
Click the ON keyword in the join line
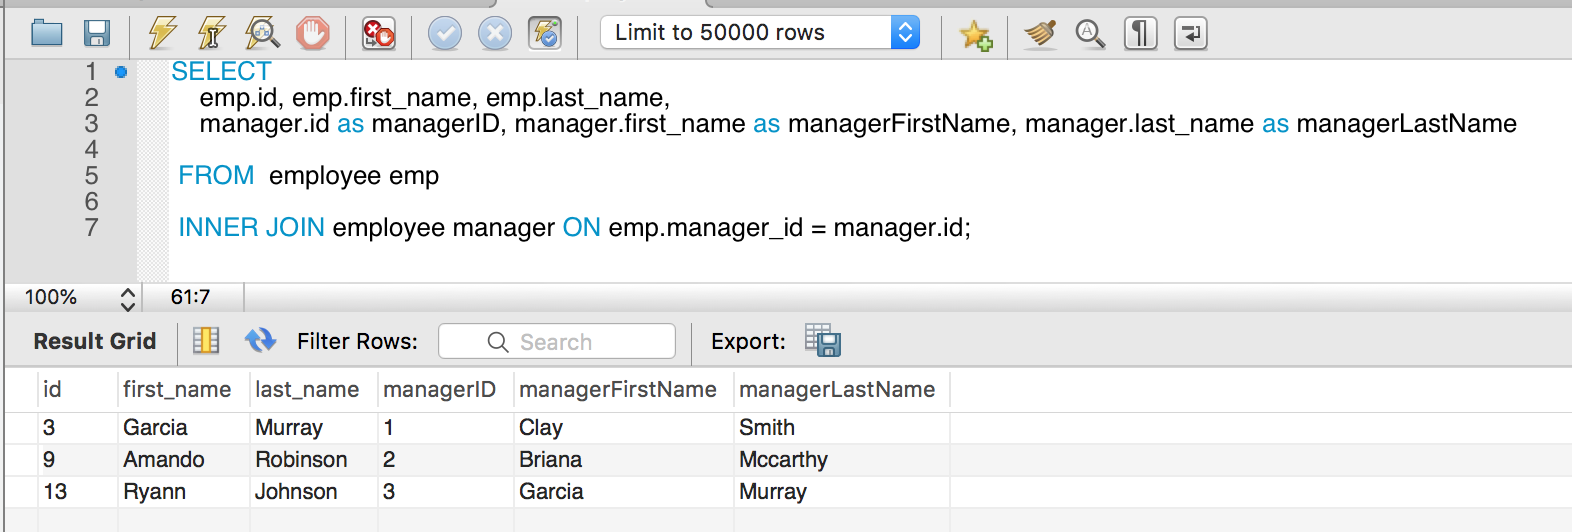pos(581,228)
